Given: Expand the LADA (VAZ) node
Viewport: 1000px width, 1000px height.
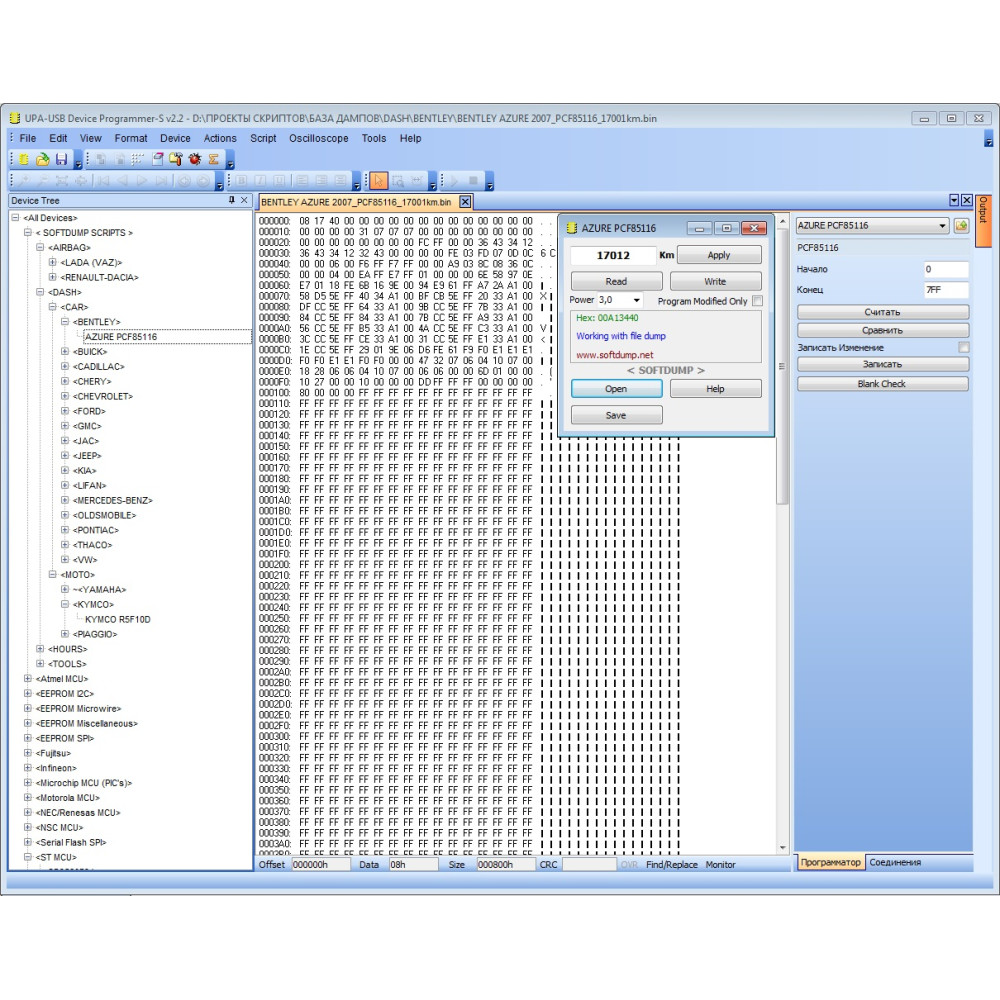Looking at the screenshot, I should [52, 262].
